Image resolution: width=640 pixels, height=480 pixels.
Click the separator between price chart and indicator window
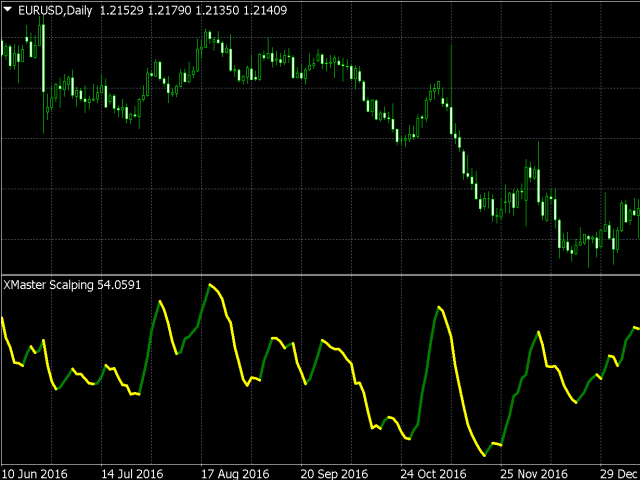click(320, 275)
